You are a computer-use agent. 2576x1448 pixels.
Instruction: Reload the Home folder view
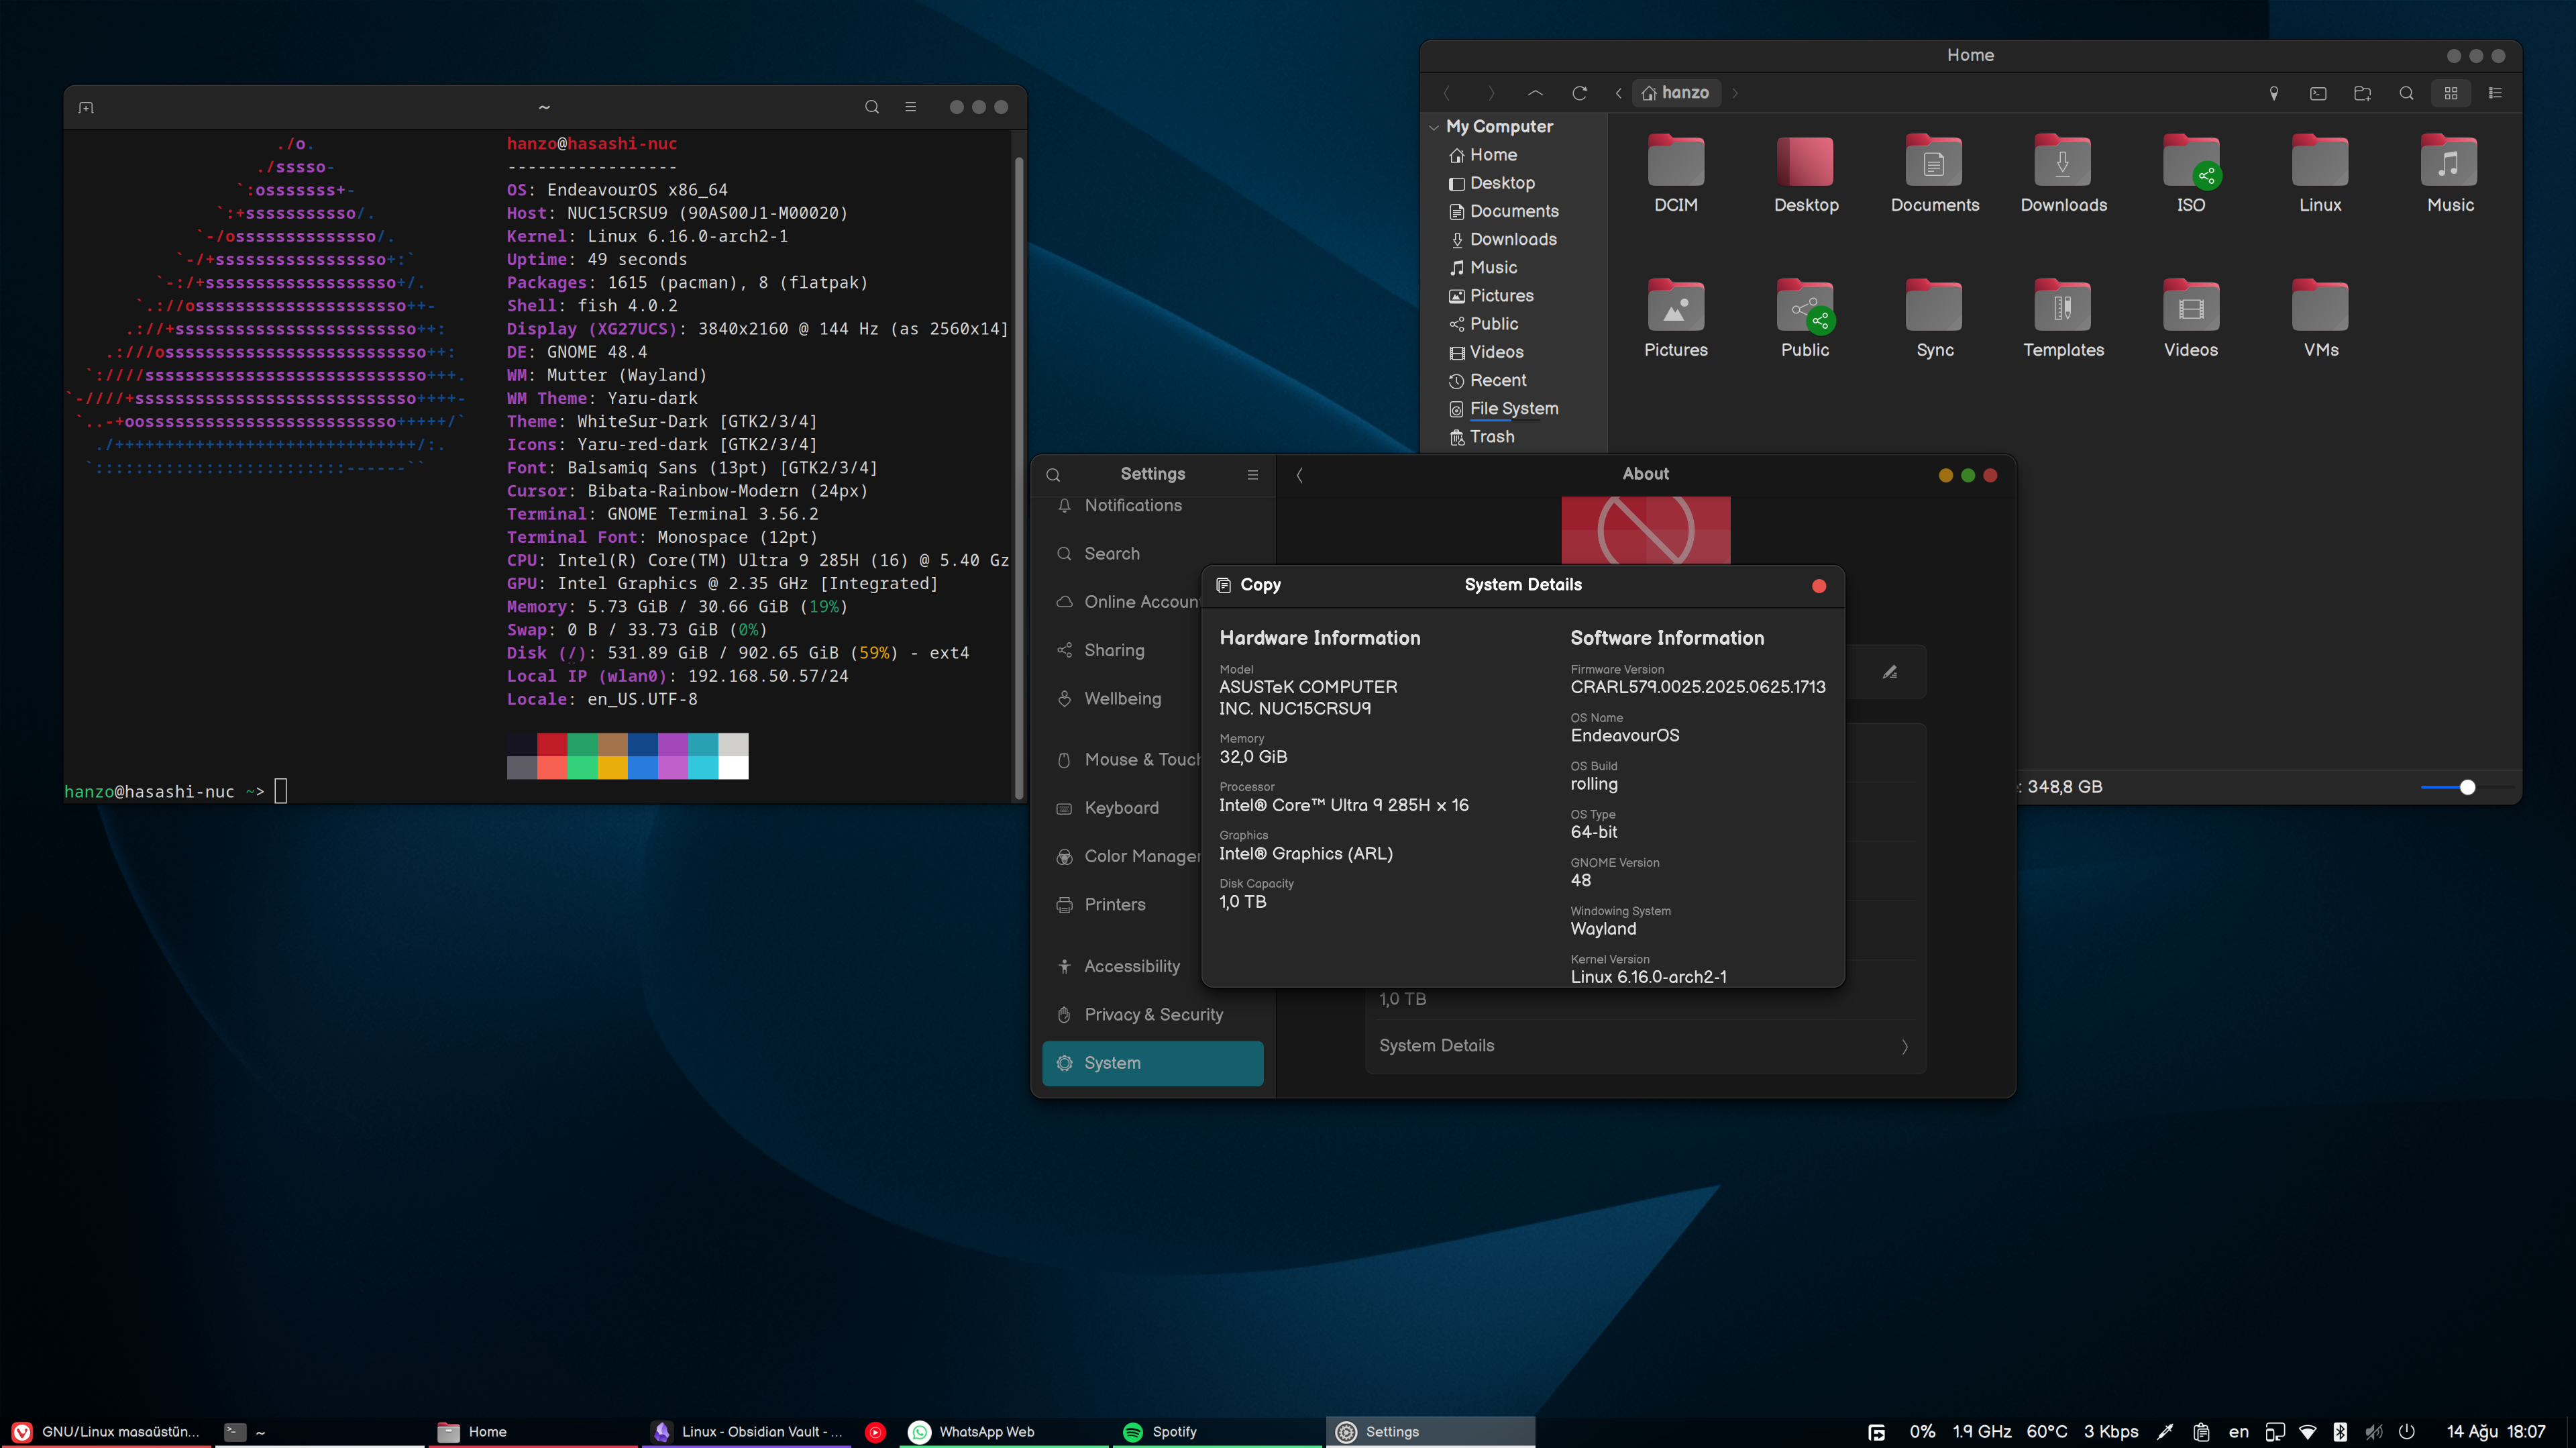point(1579,93)
